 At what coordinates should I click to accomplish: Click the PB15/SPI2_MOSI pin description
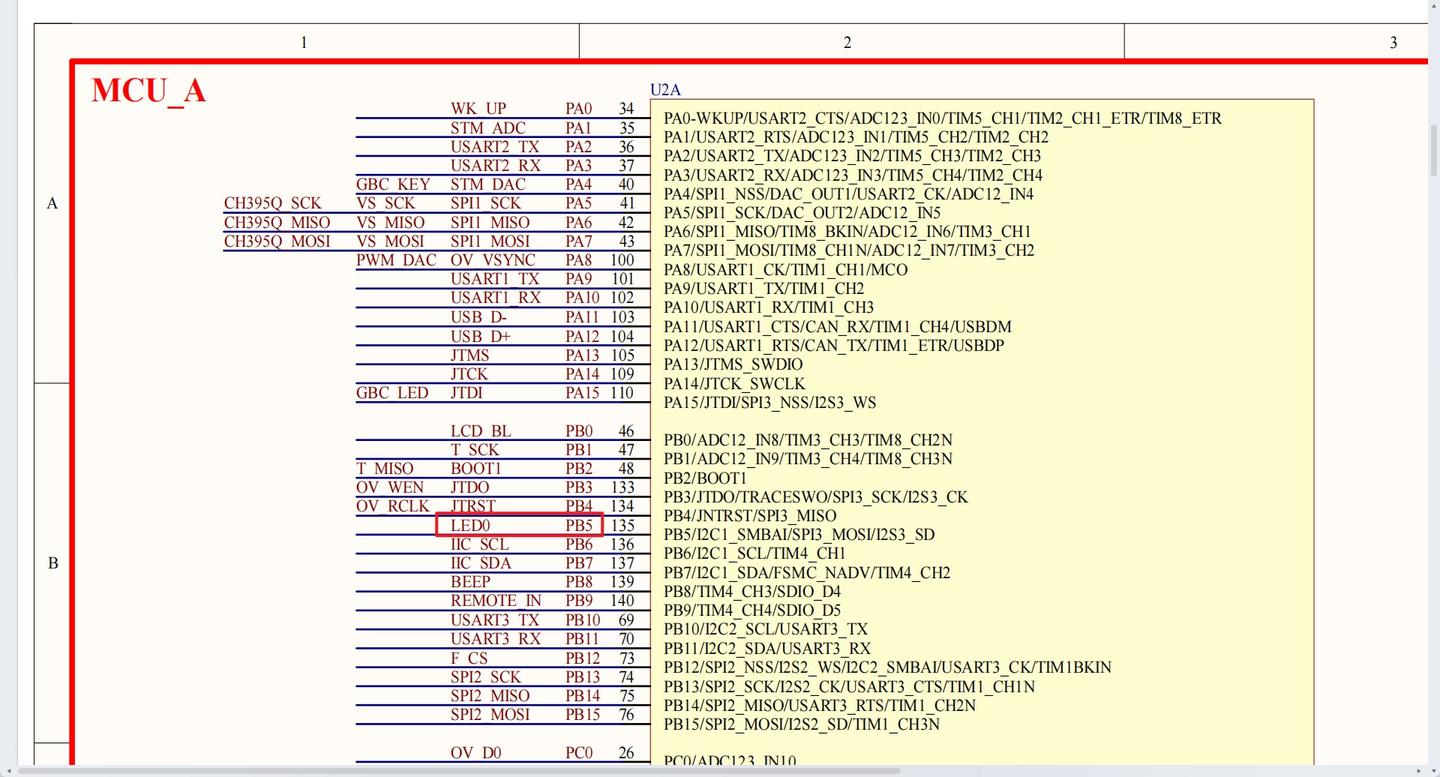(x=802, y=724)
